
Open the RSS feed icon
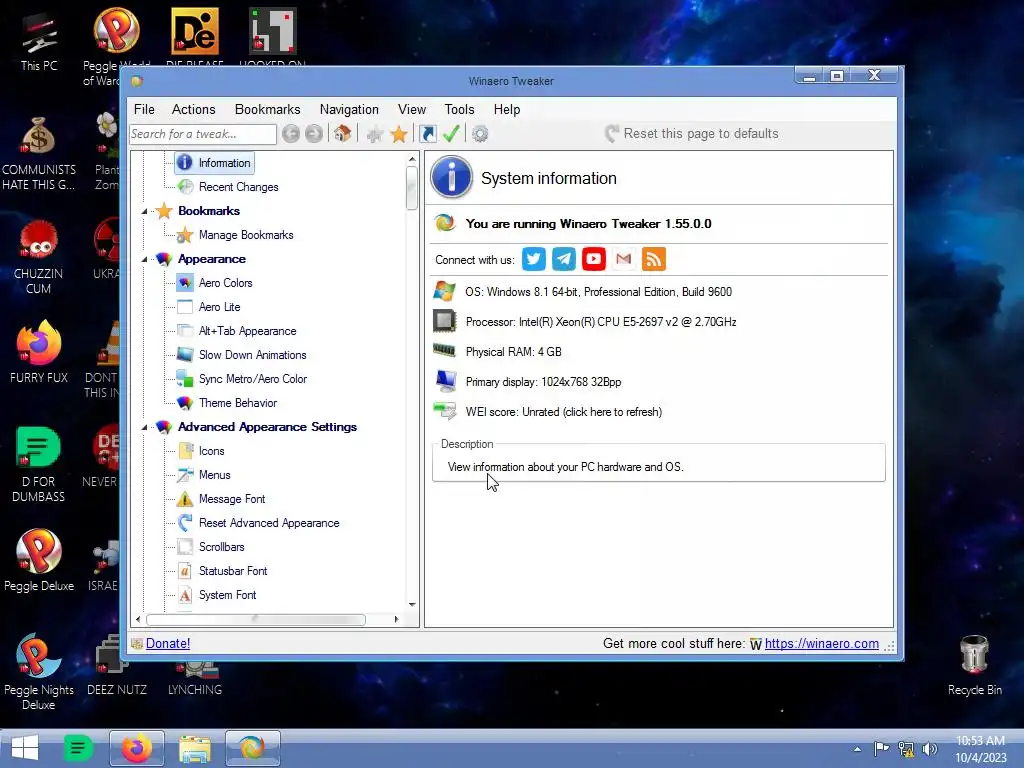pos(654,259)
